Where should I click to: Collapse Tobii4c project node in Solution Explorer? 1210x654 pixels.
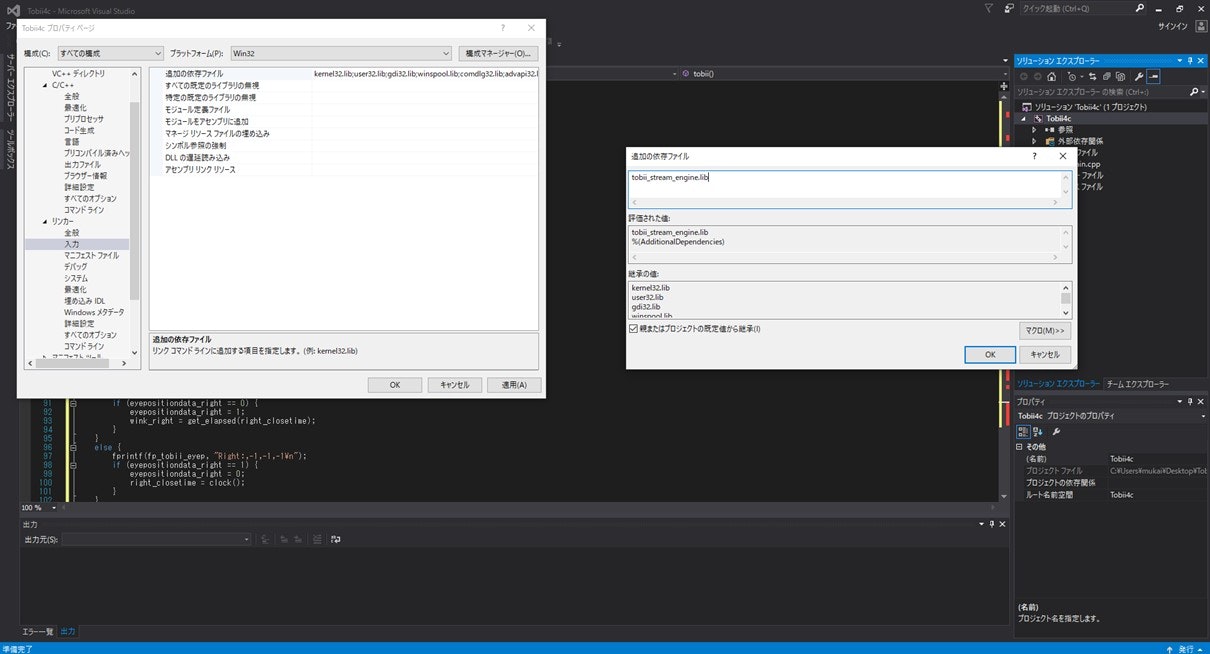click(1024, 118)
